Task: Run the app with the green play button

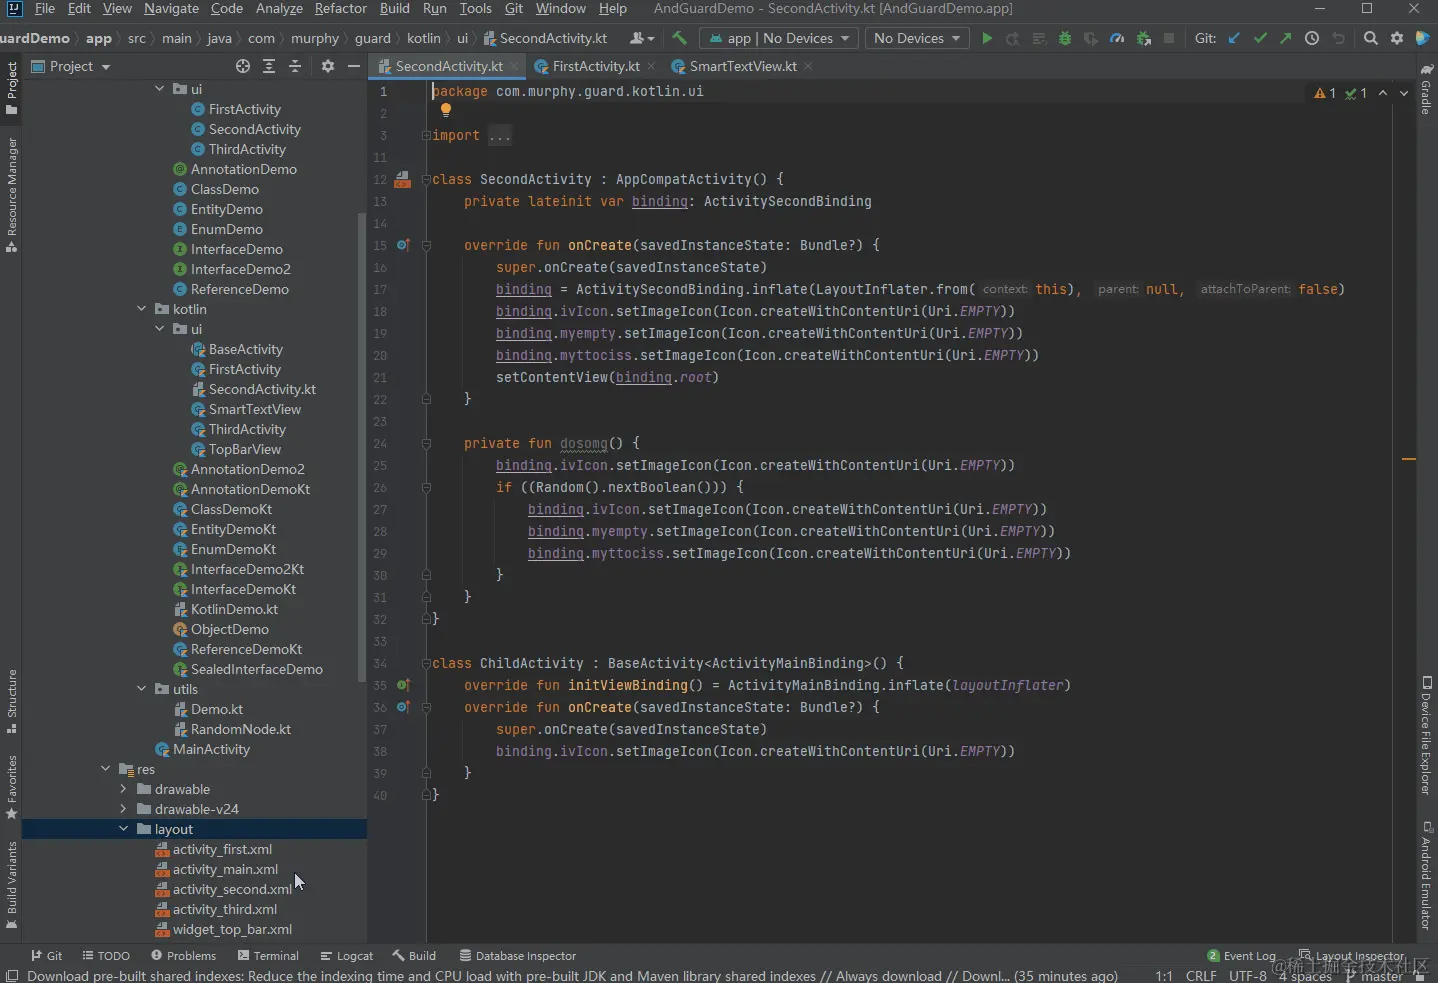Action: click(x=987, y=38)
